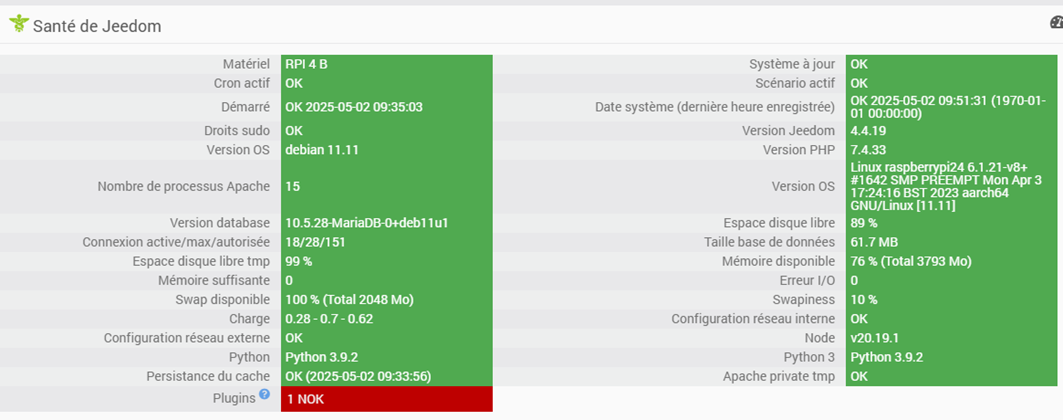Image resolution: width=1063 pixels, height=420 pixels.
Task: Click the Cron actif label
Action: (x=241, y=83)
